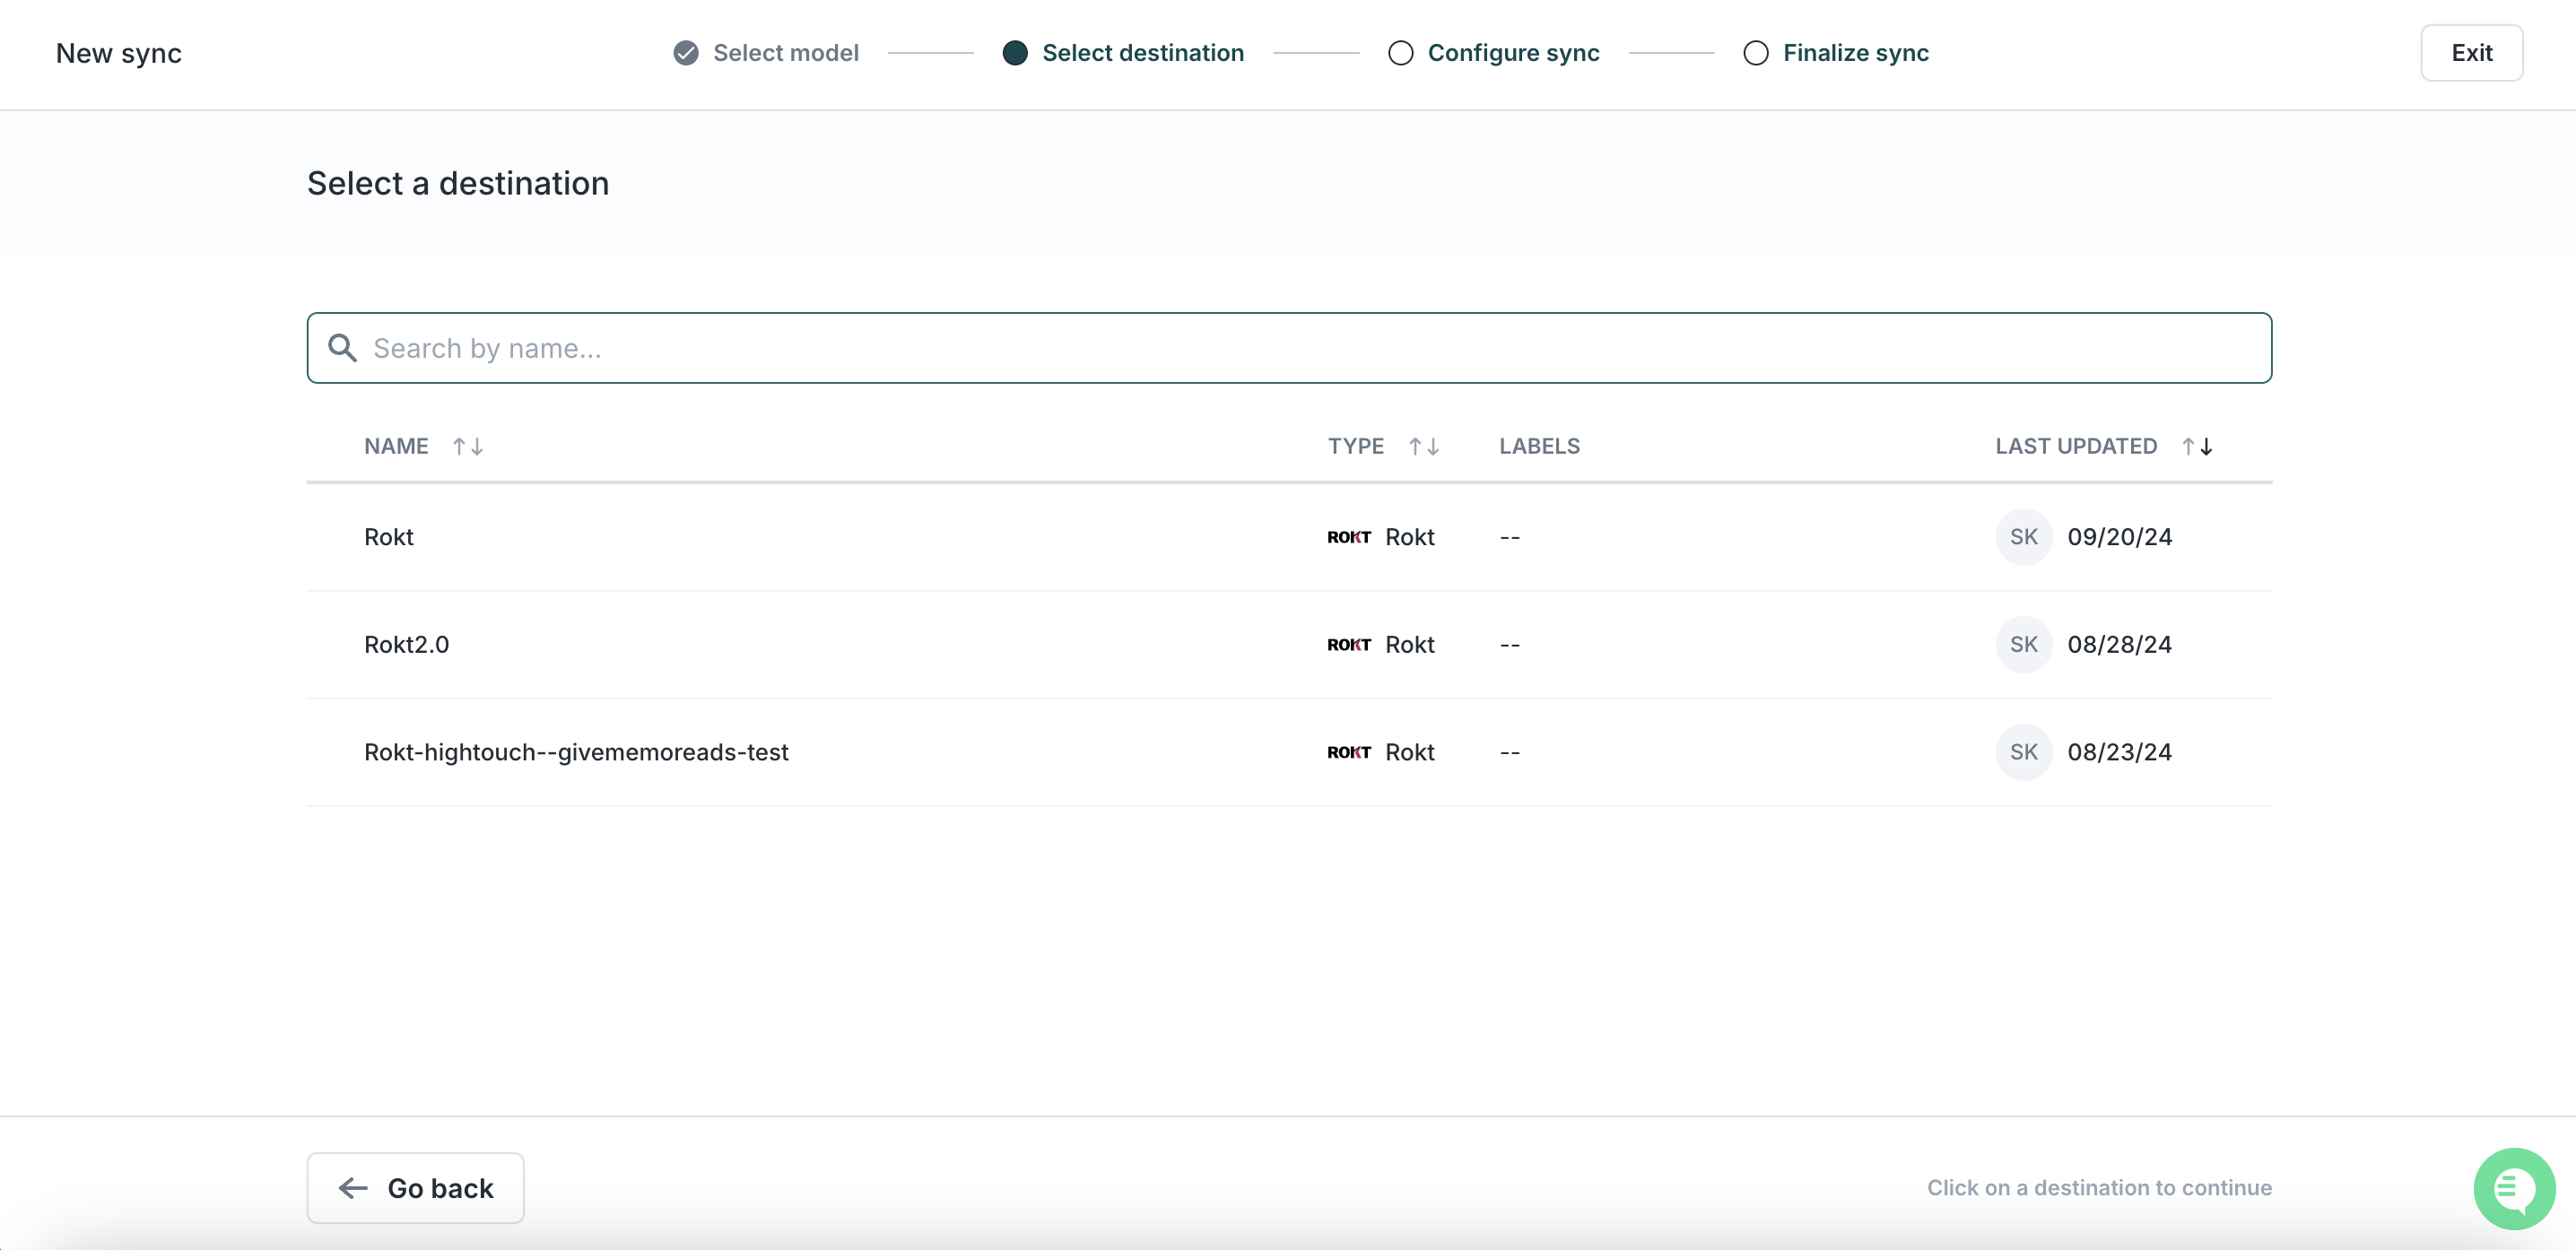Click the SK avatar next to 09/20/24
This screenshot has height=1250, width=2576.
tap(2024, 537)
